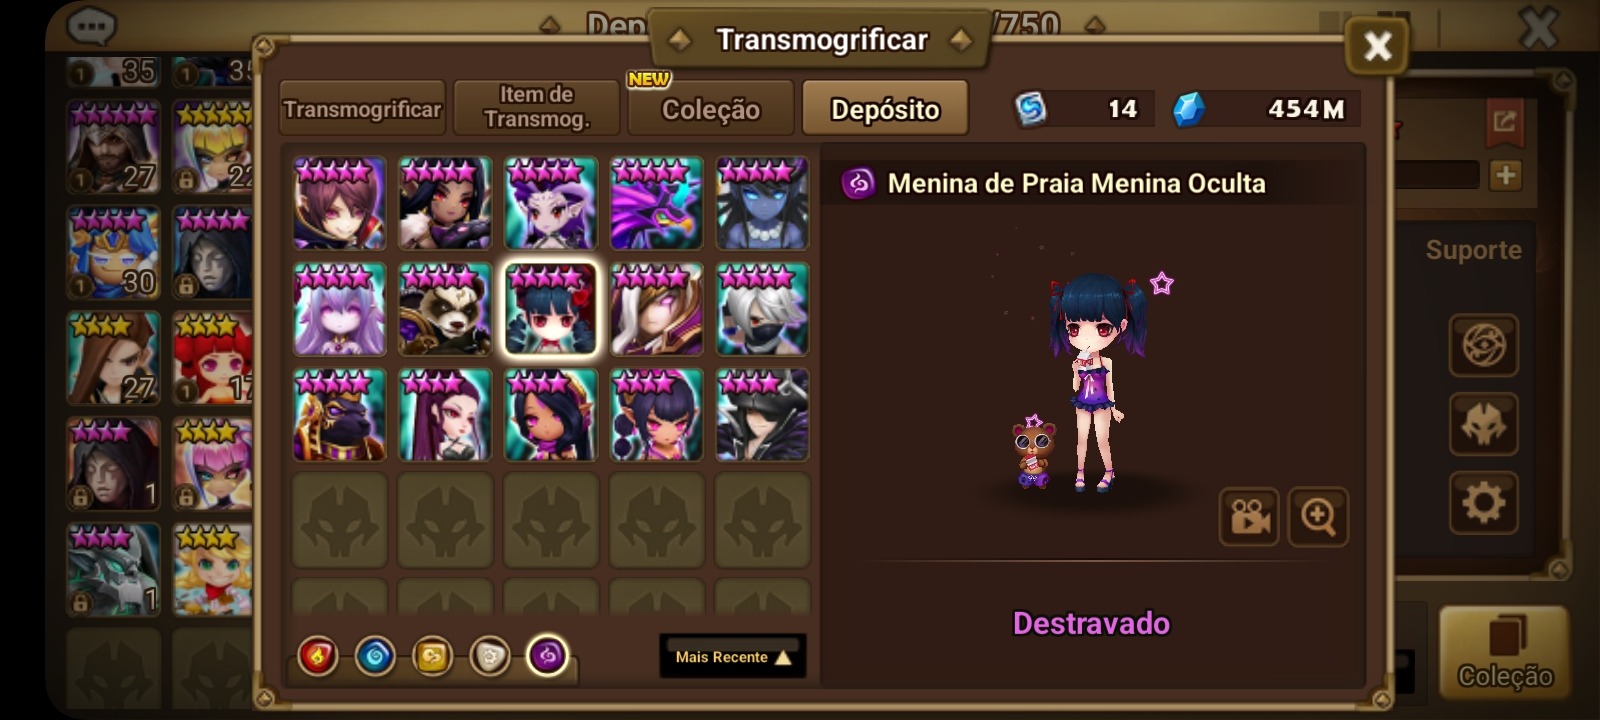Toggle the wind element filter icon
The image size is (1600, 720).
[432, 657]
